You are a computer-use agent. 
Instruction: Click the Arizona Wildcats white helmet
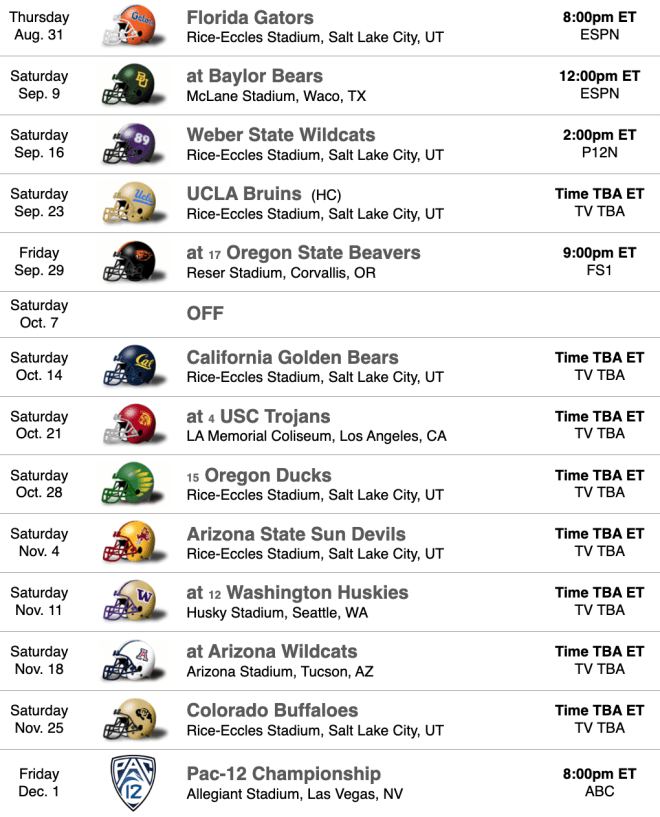click(x=133, y=660)
